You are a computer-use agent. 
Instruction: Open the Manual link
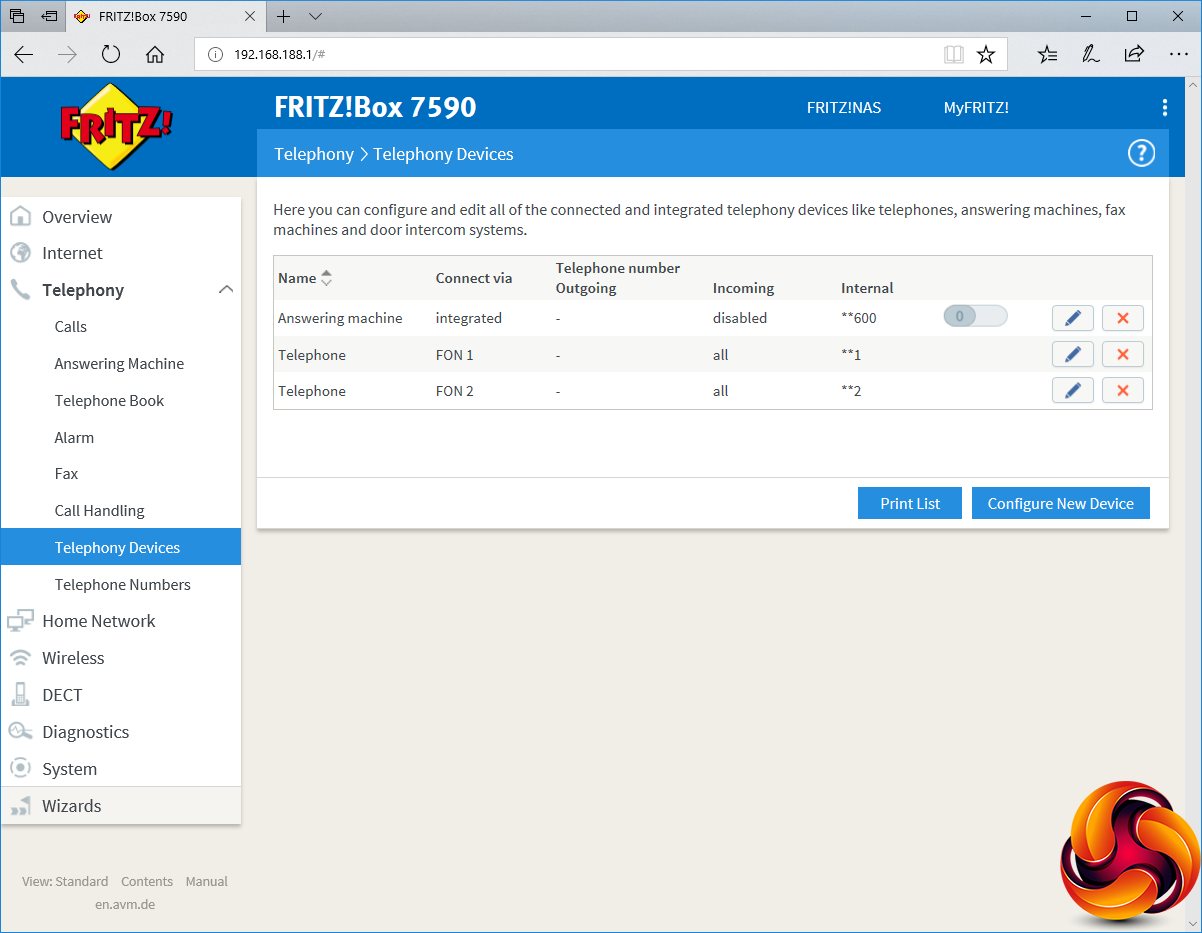click(x=207, y=881)
